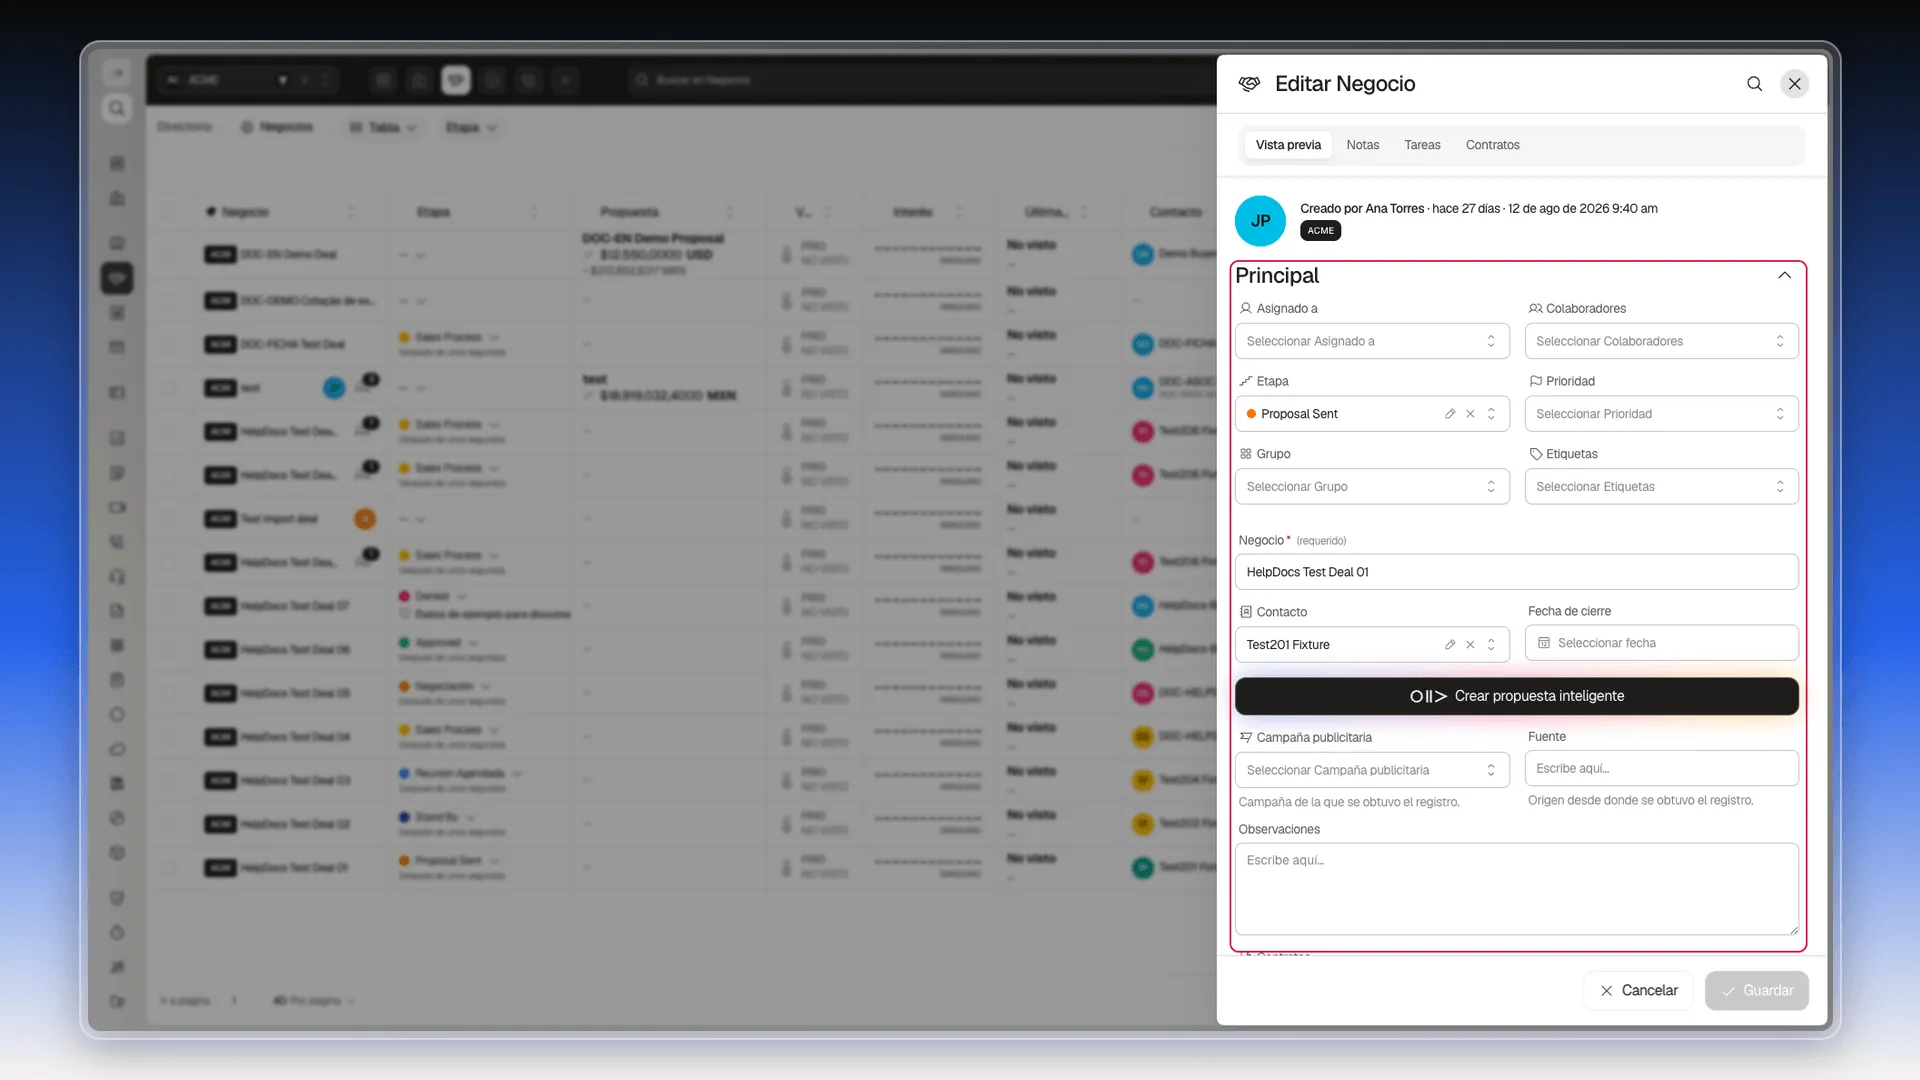Open search in Editar Negocio panel

(x=1754, y=84)
